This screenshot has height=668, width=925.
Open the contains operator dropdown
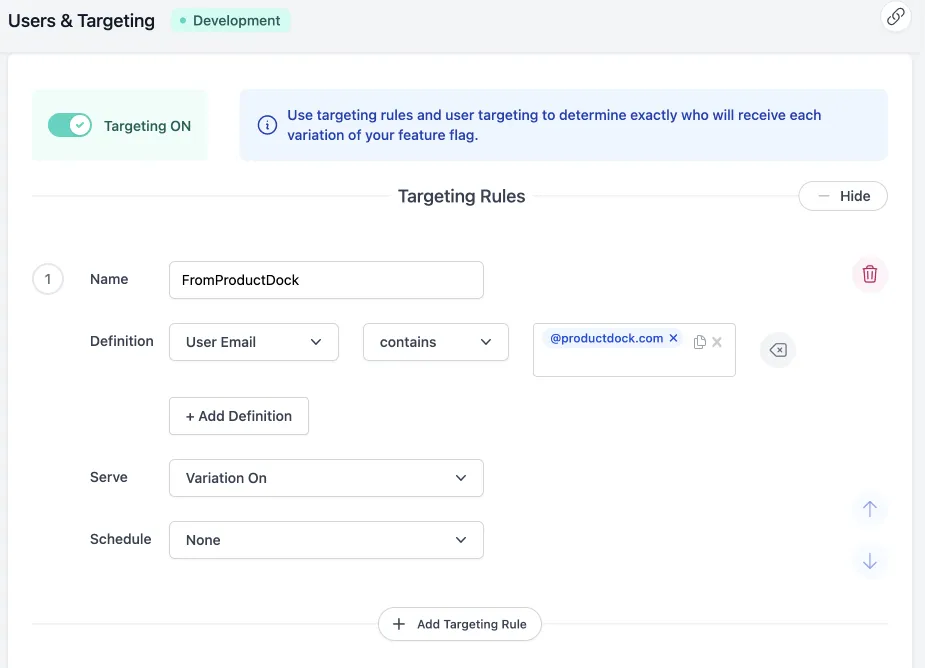coord(436,342)
